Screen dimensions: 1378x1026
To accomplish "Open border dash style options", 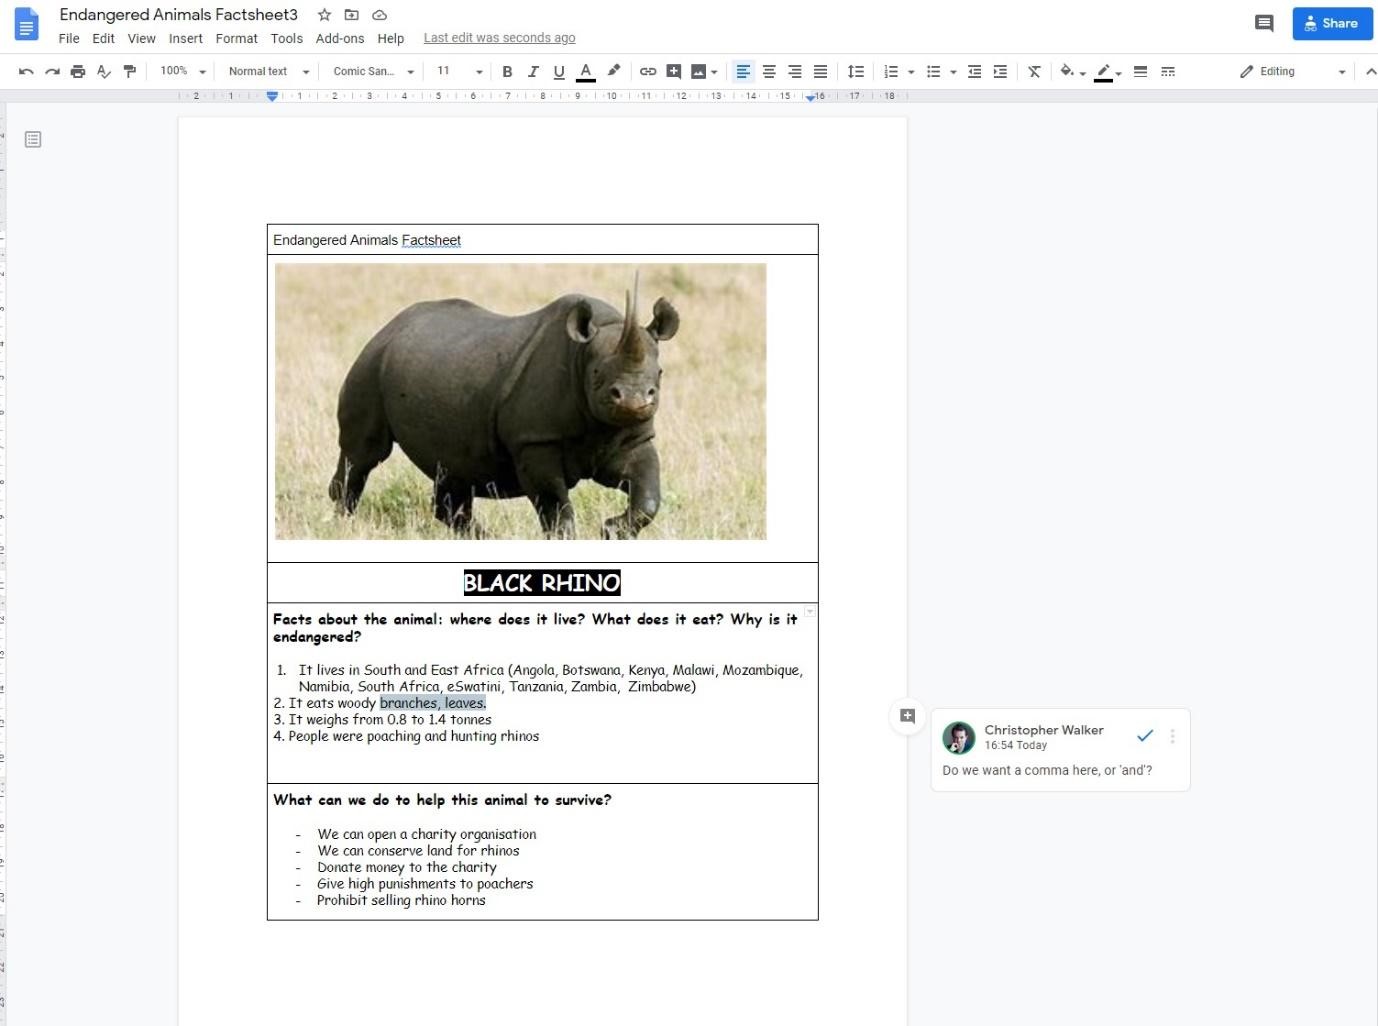I will coord(1168,71).
